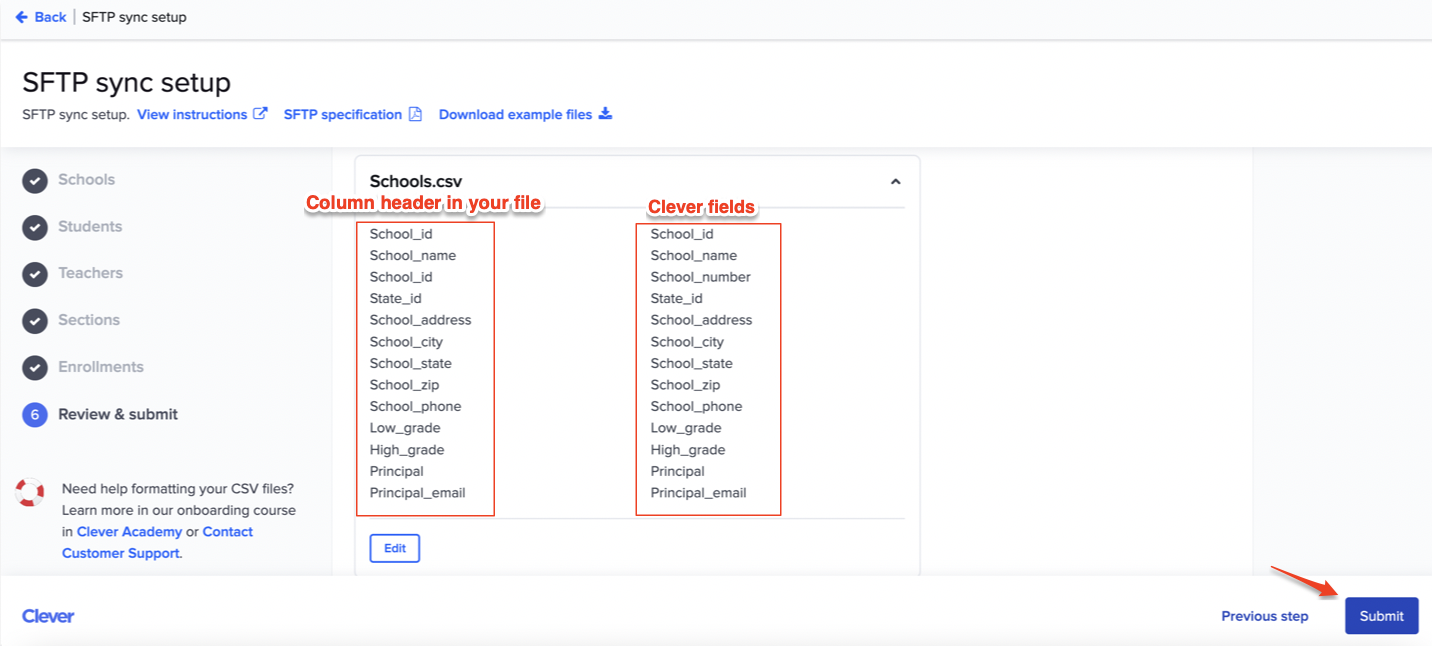Select the Students completed step indicator
1432x646 pixels.
(x=34, y=227)
